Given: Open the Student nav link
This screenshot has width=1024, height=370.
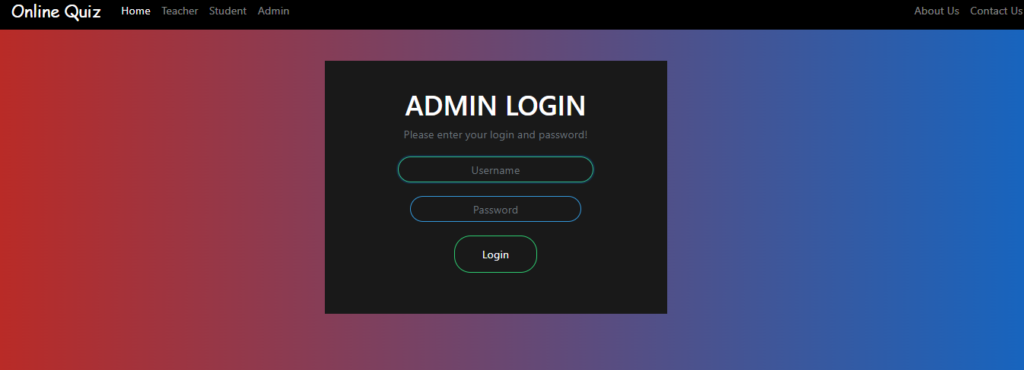Looking at the screenshot, I should [228, 11].
